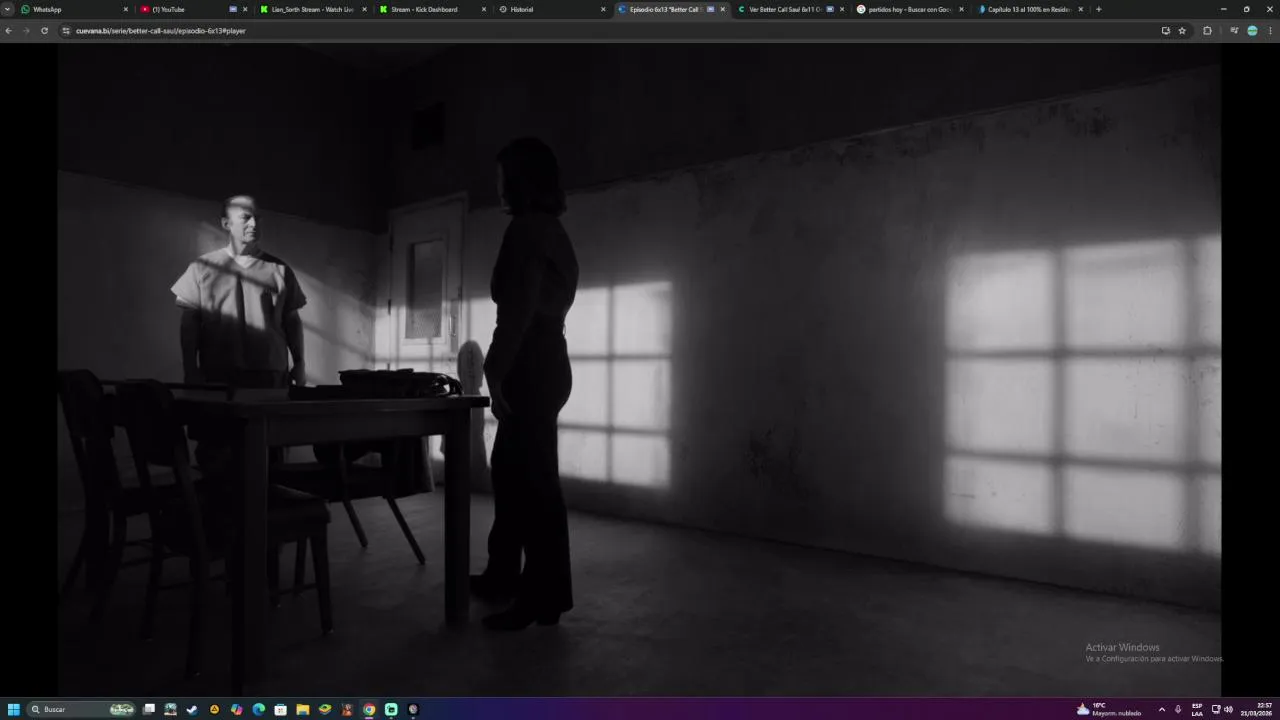The height and width of the screenshot is (720, 1280).
Task: Open the install/cast icon in address bar
Action: 1166,31
